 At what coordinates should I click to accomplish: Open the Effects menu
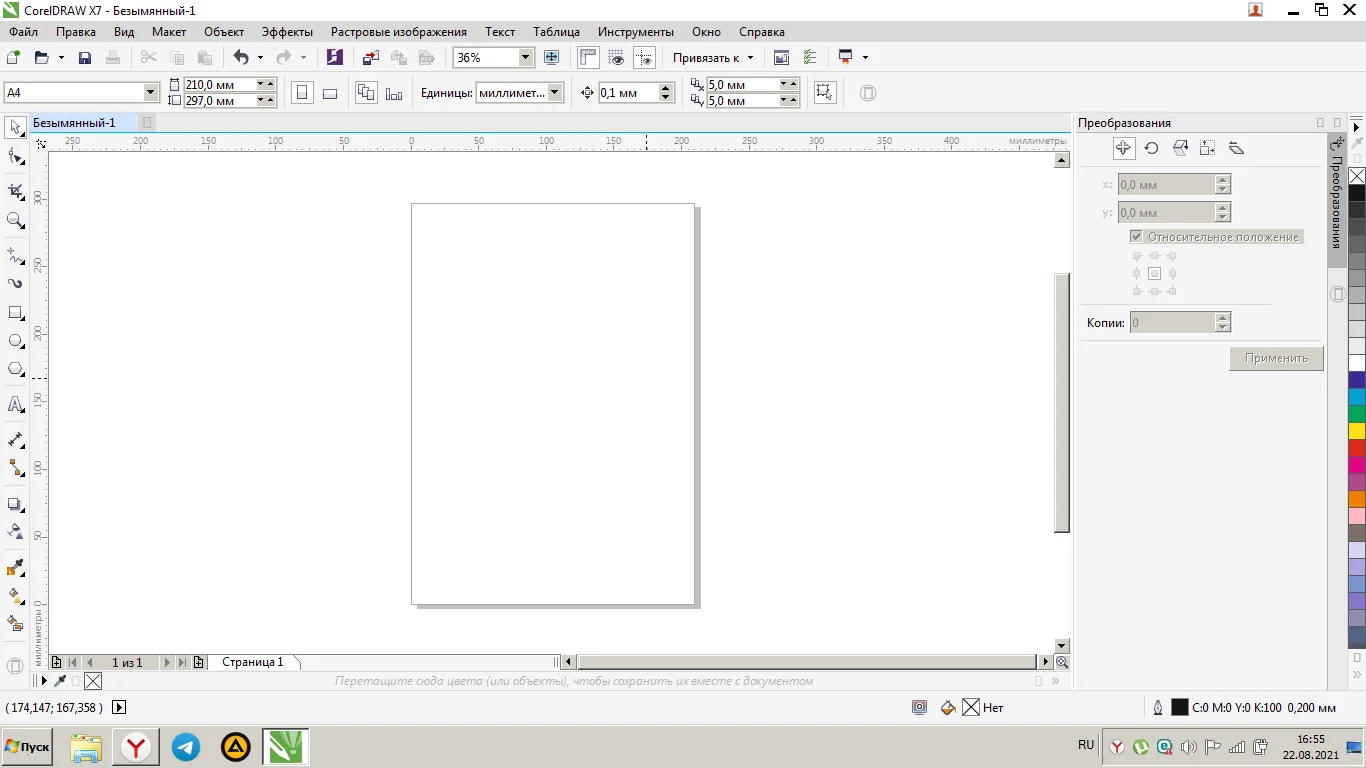point(287,32)
